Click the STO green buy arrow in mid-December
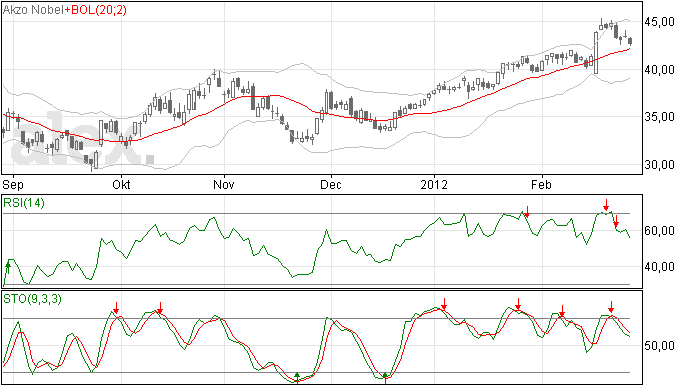690x387 pixels. [x=385, y=378]
